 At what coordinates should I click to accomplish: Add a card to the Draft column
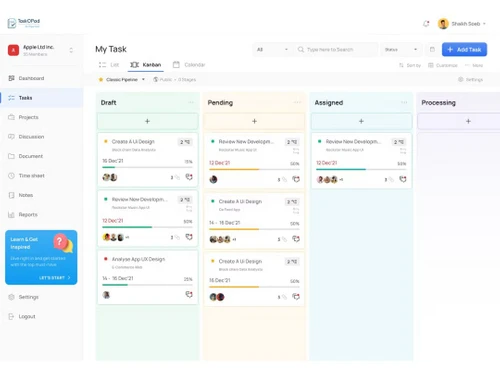coord(147,121)
